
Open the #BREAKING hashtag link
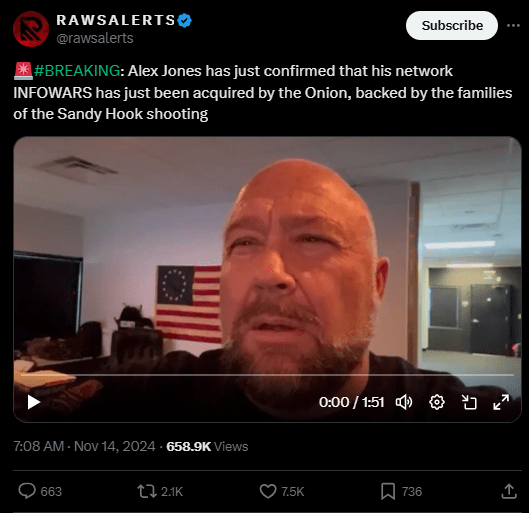click(77, 71)
